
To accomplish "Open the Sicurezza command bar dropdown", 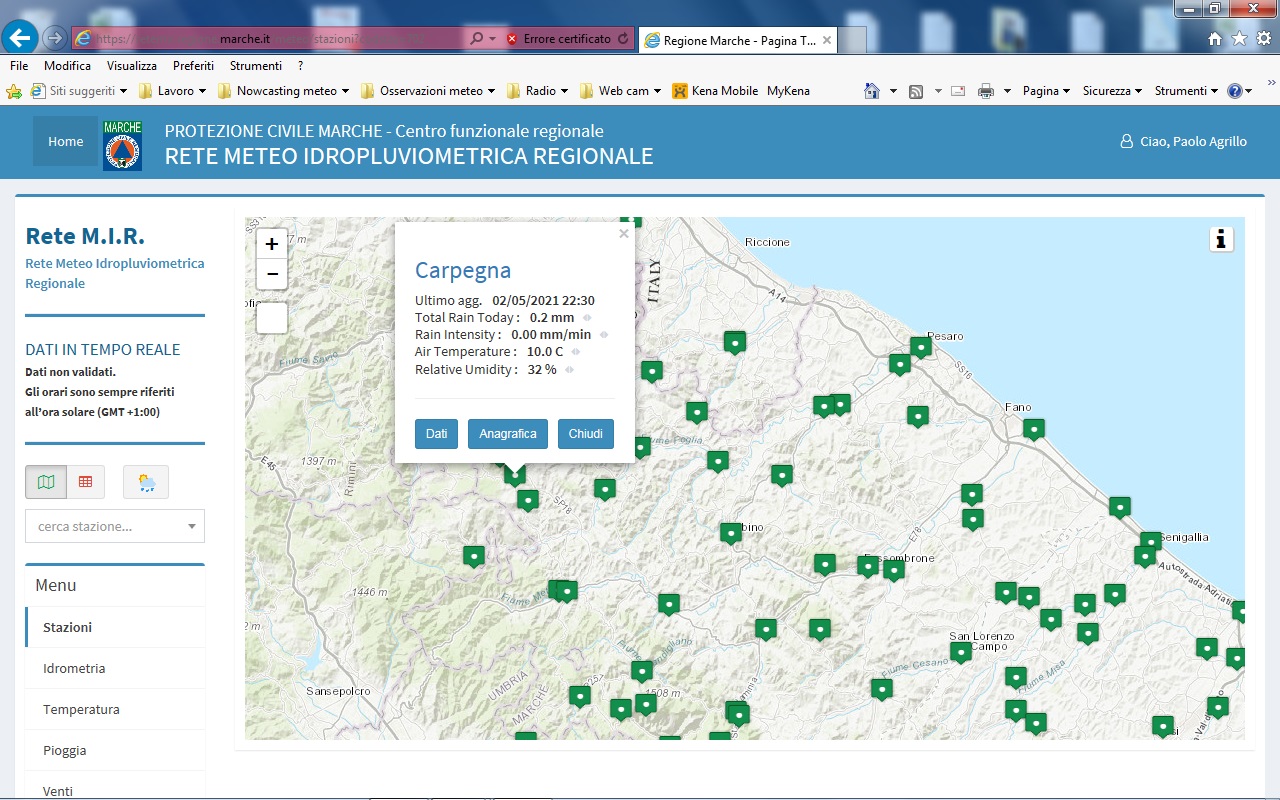I will click(1112, 91).
